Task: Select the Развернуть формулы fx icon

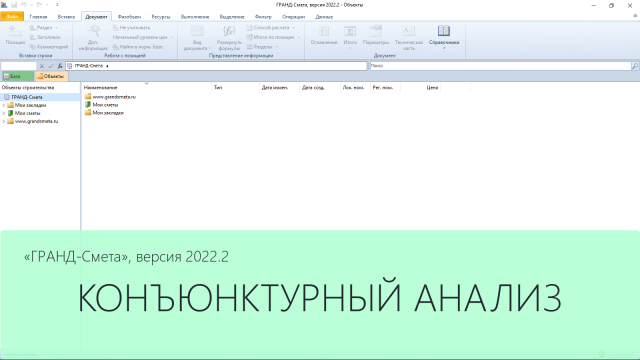Action: point(229,31)
